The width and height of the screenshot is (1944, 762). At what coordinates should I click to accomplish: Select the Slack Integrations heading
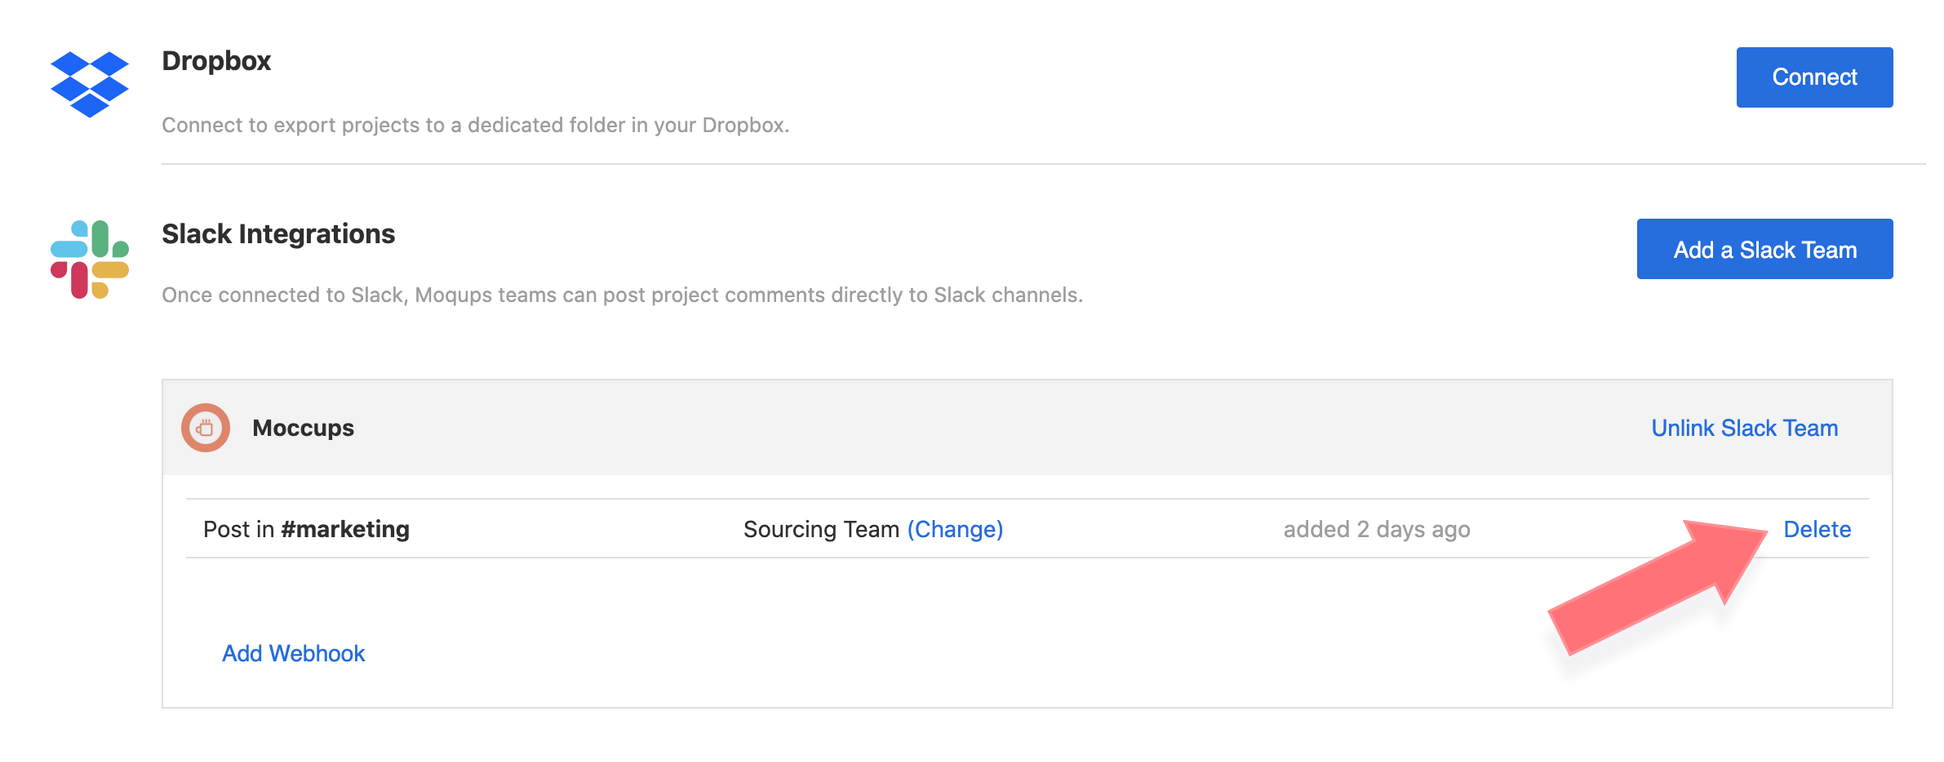coord(278,233)
